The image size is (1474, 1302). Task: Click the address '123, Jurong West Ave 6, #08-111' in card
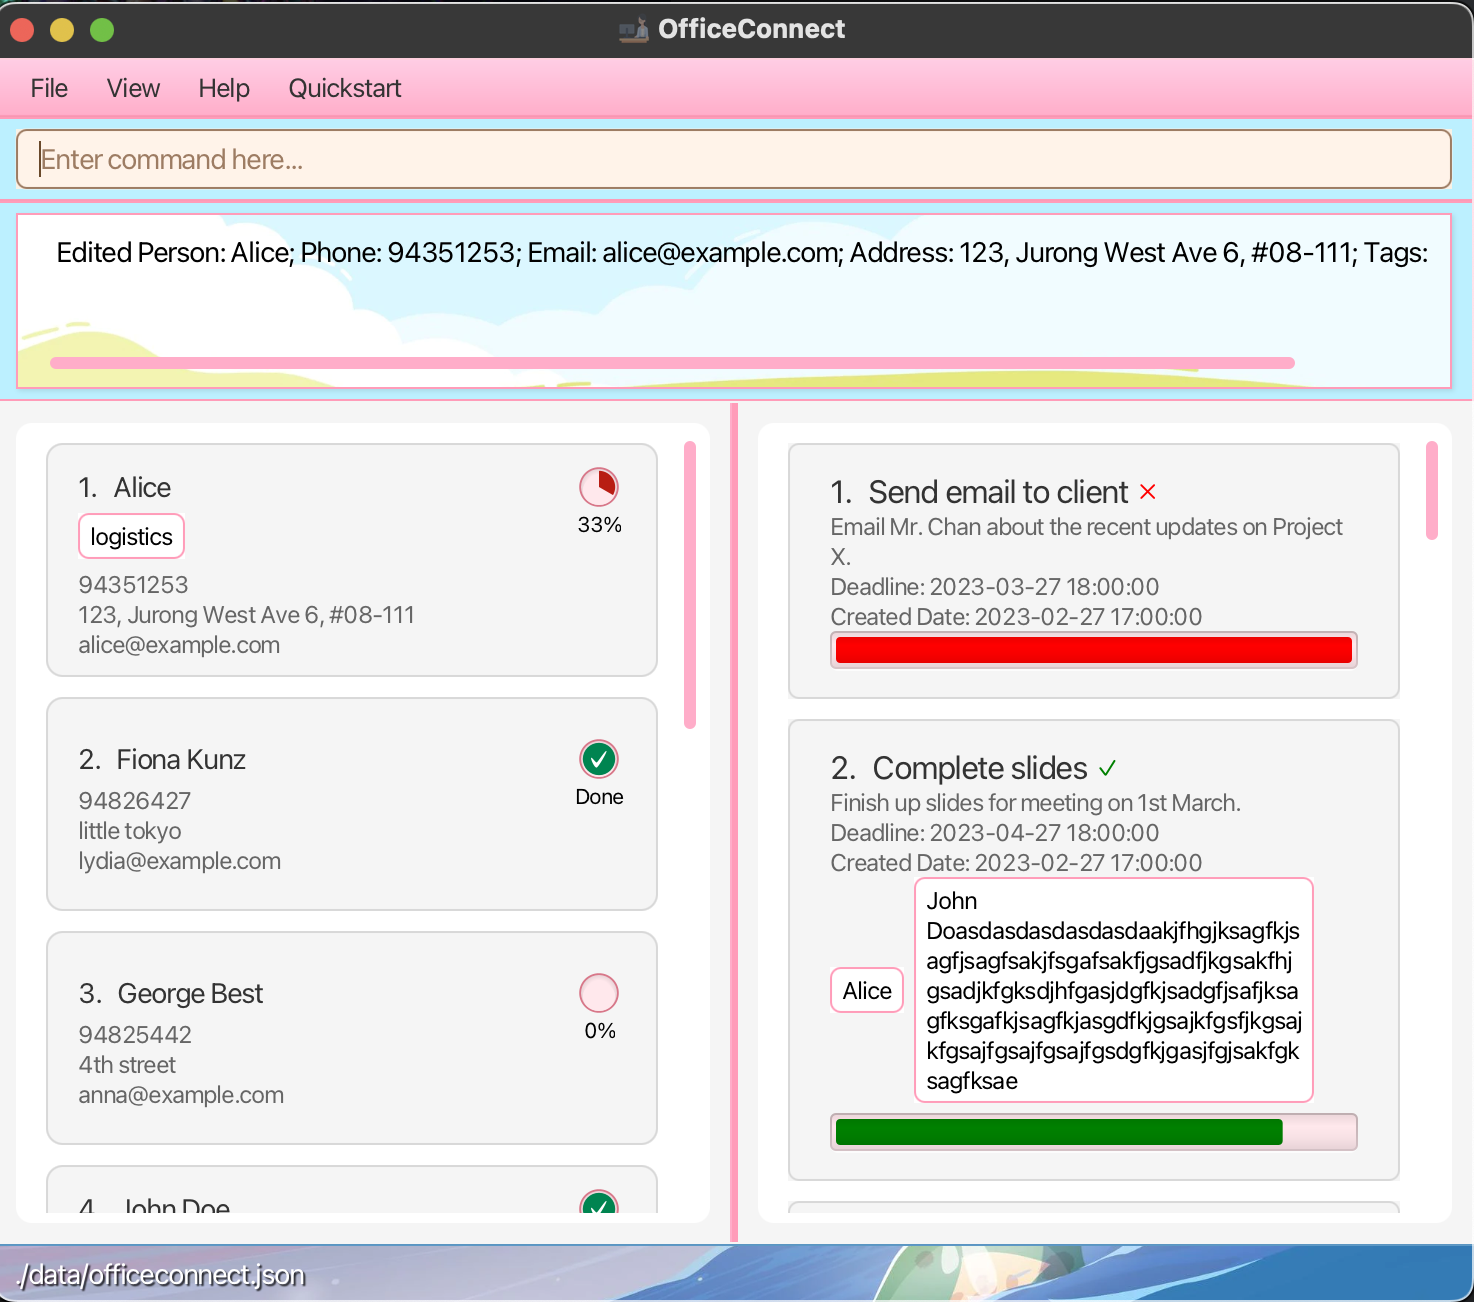pos(246,615)
